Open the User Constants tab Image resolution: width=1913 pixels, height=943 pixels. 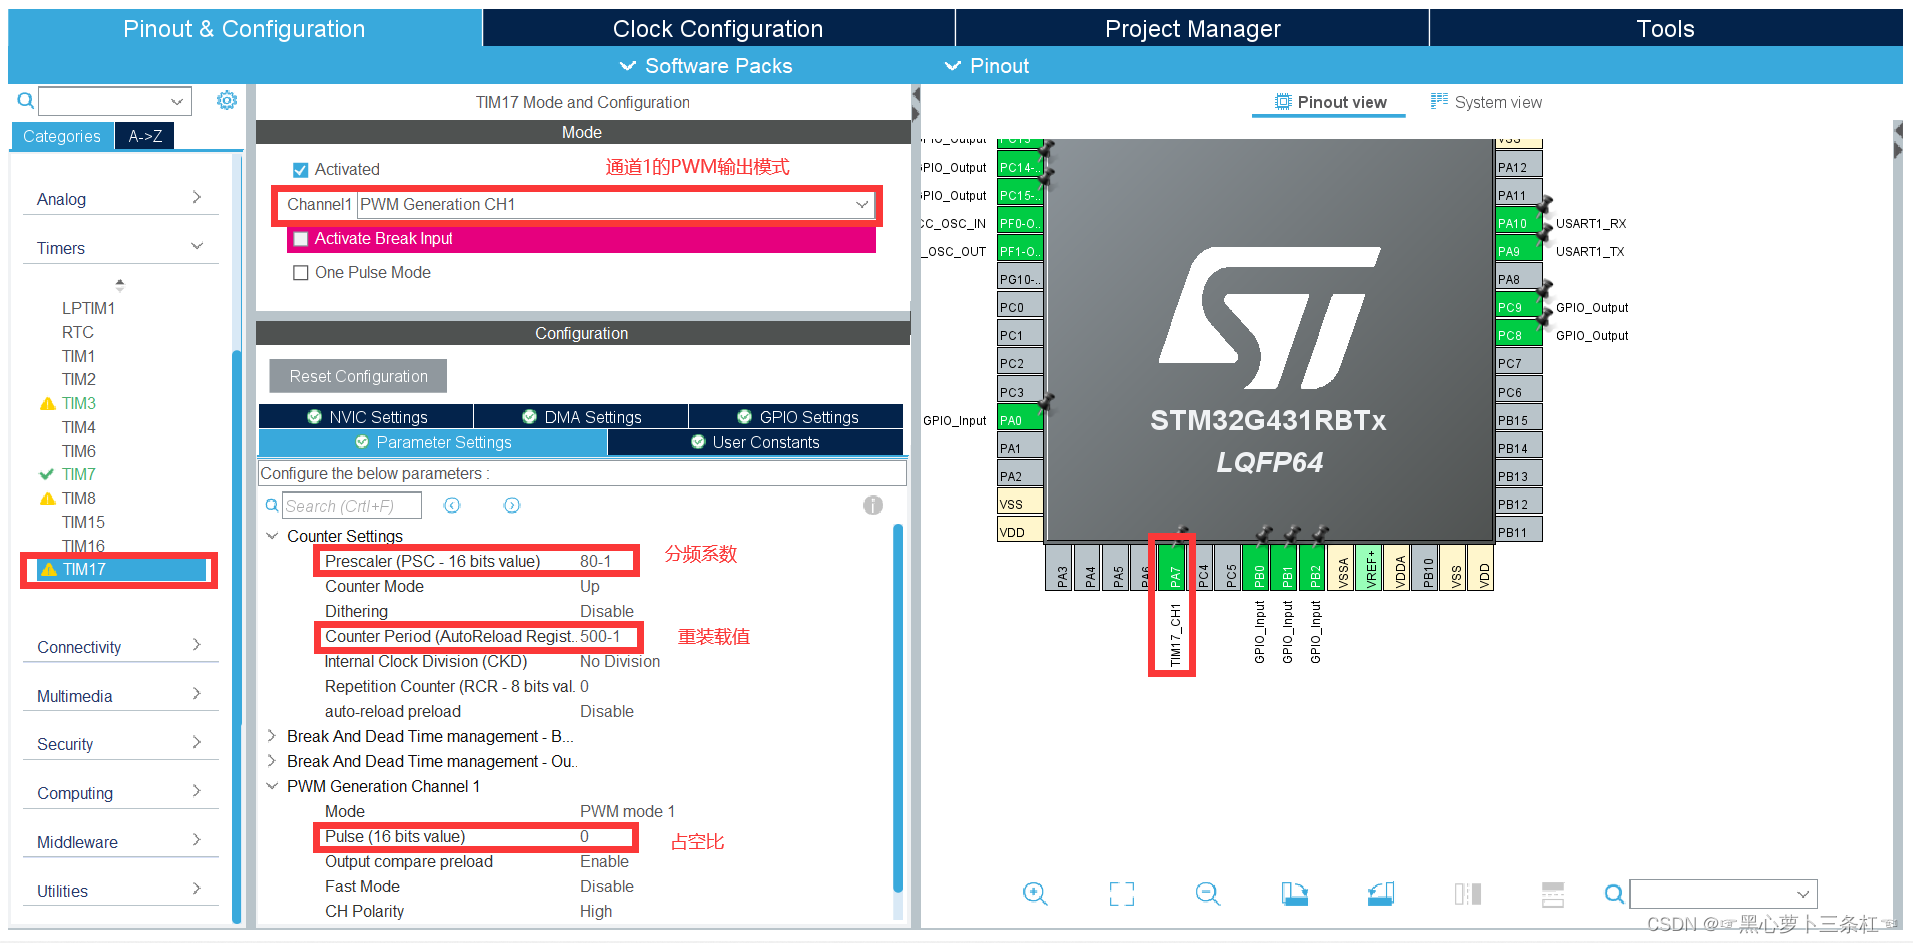click(x=755, y=442)
